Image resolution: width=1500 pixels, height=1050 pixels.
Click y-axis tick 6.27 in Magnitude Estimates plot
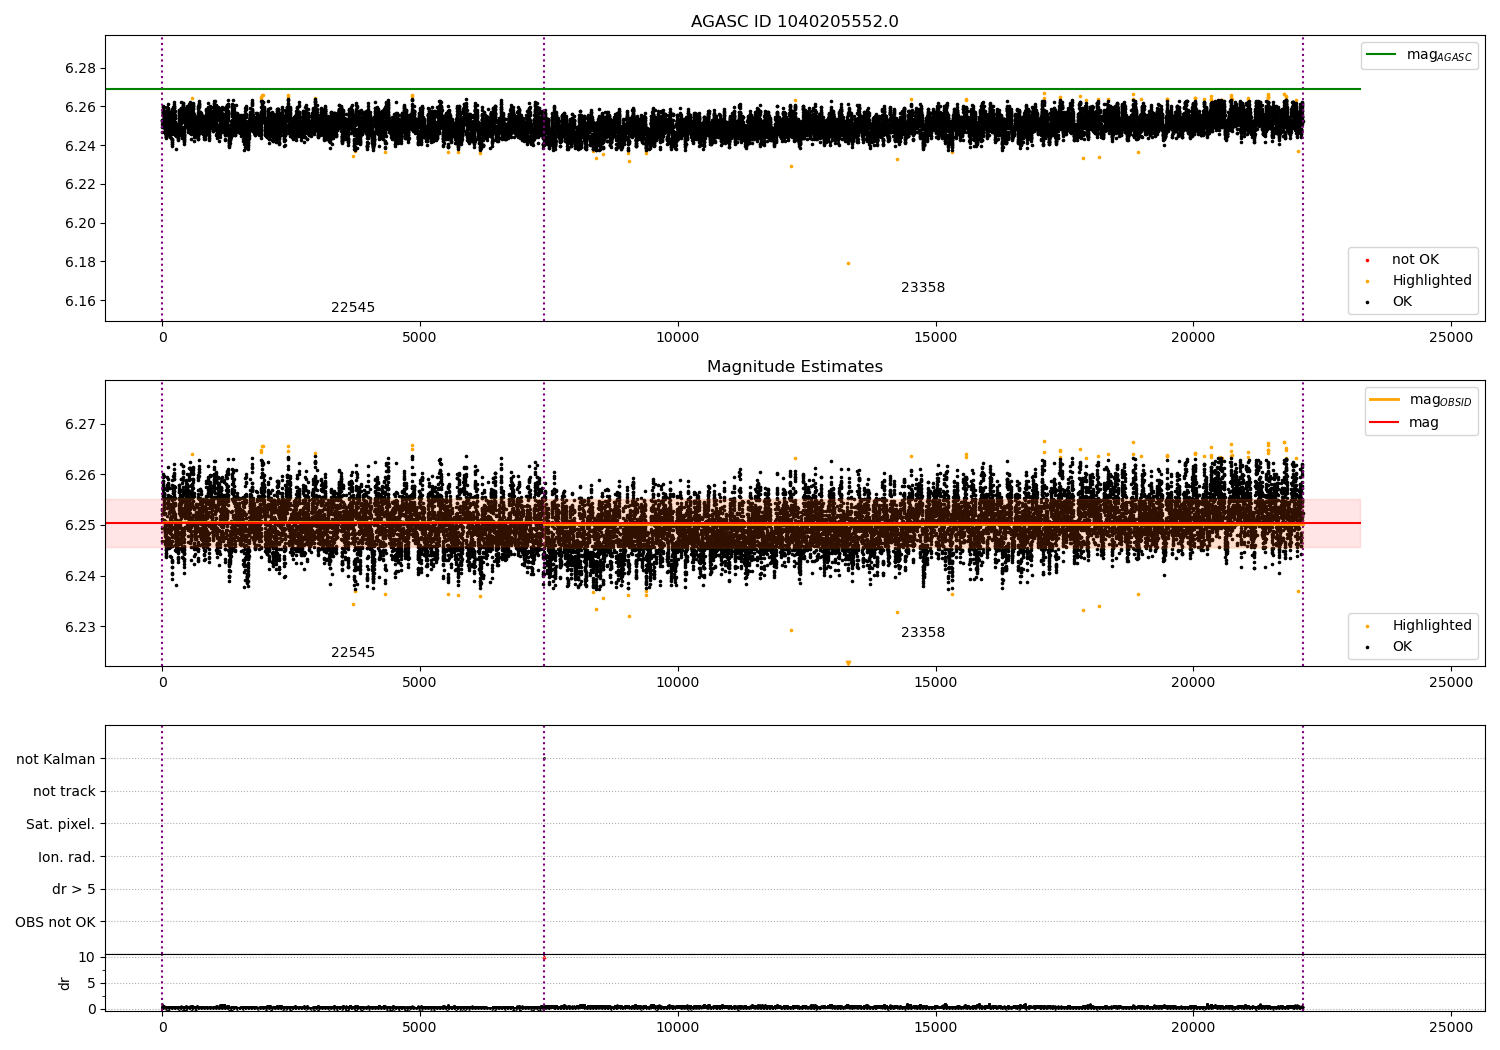click(x=81, y=425)
